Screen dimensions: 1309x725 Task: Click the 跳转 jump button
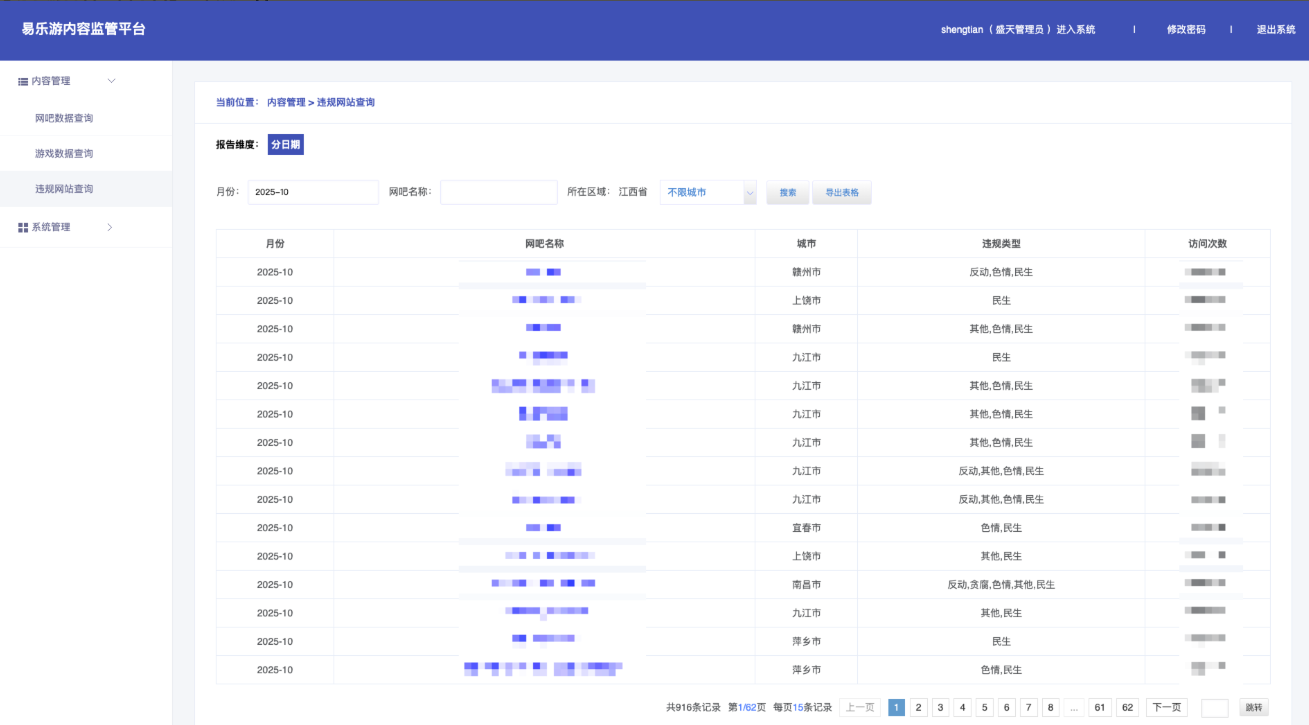(1254, 708)
